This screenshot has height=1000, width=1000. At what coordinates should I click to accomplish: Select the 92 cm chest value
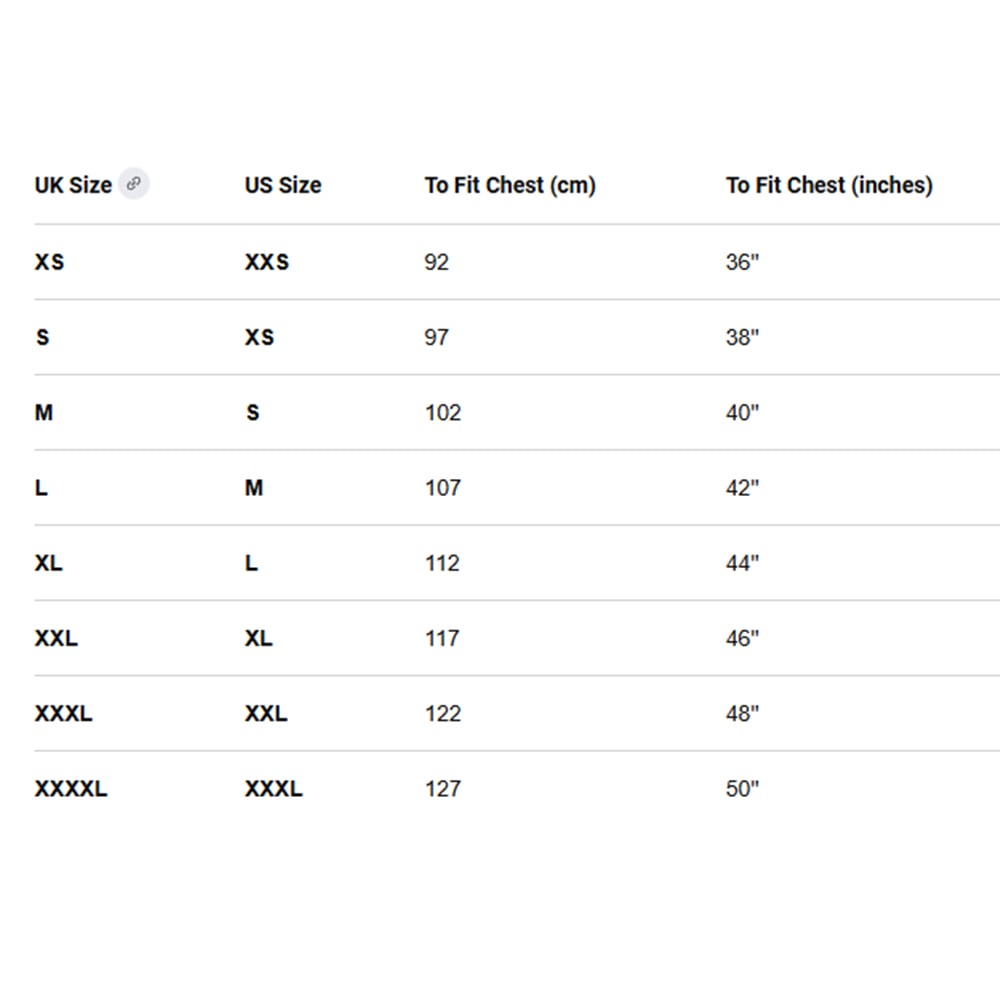point(437,262)
